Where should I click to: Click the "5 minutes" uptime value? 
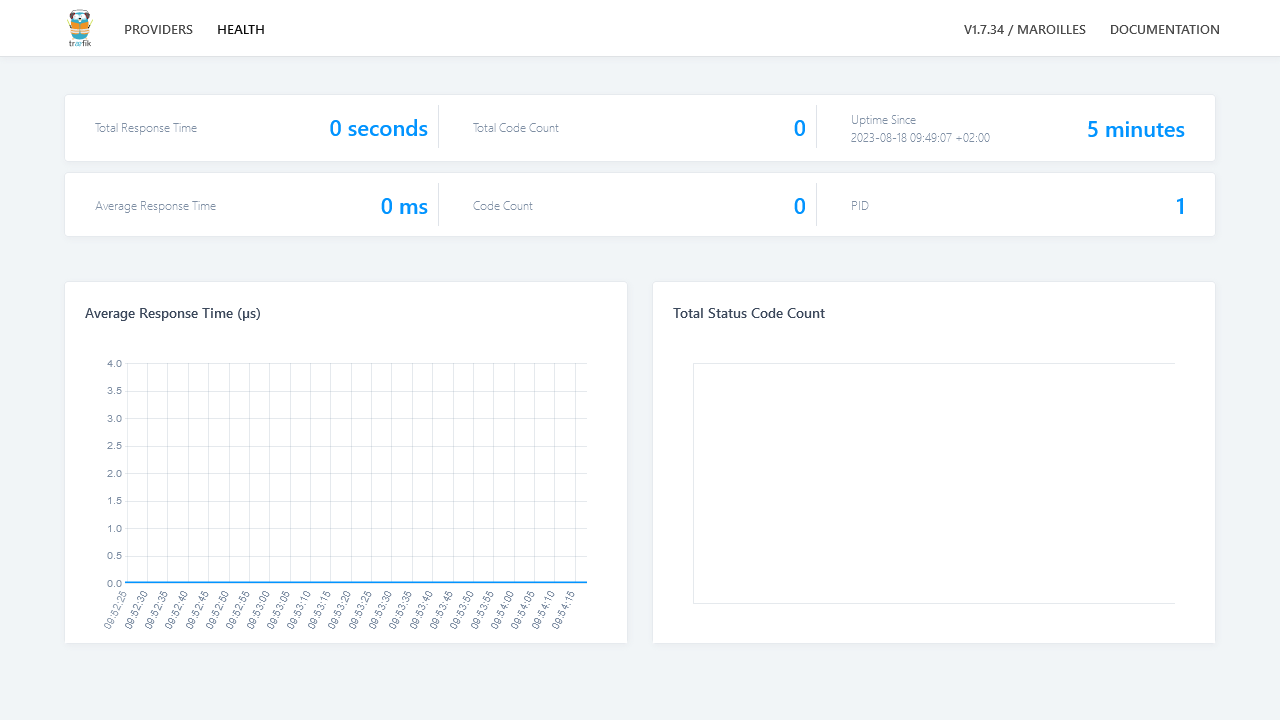pos(1135,129)
